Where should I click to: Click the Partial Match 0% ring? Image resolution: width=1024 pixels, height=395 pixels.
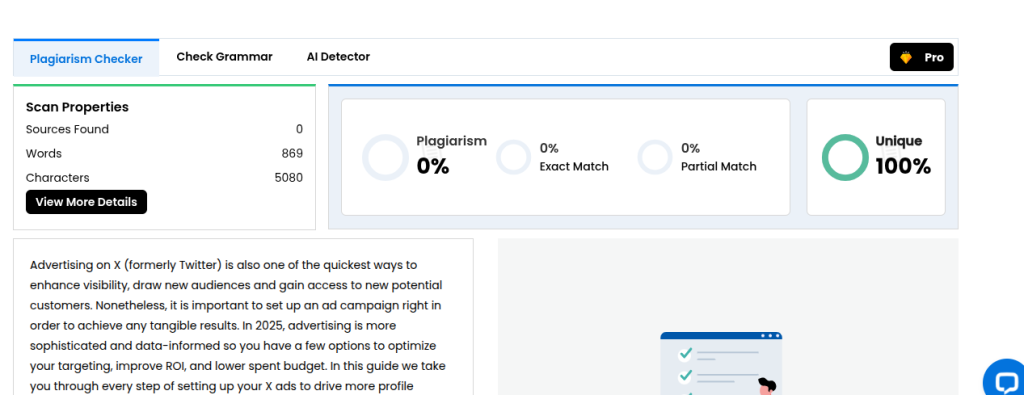[655, 157]
